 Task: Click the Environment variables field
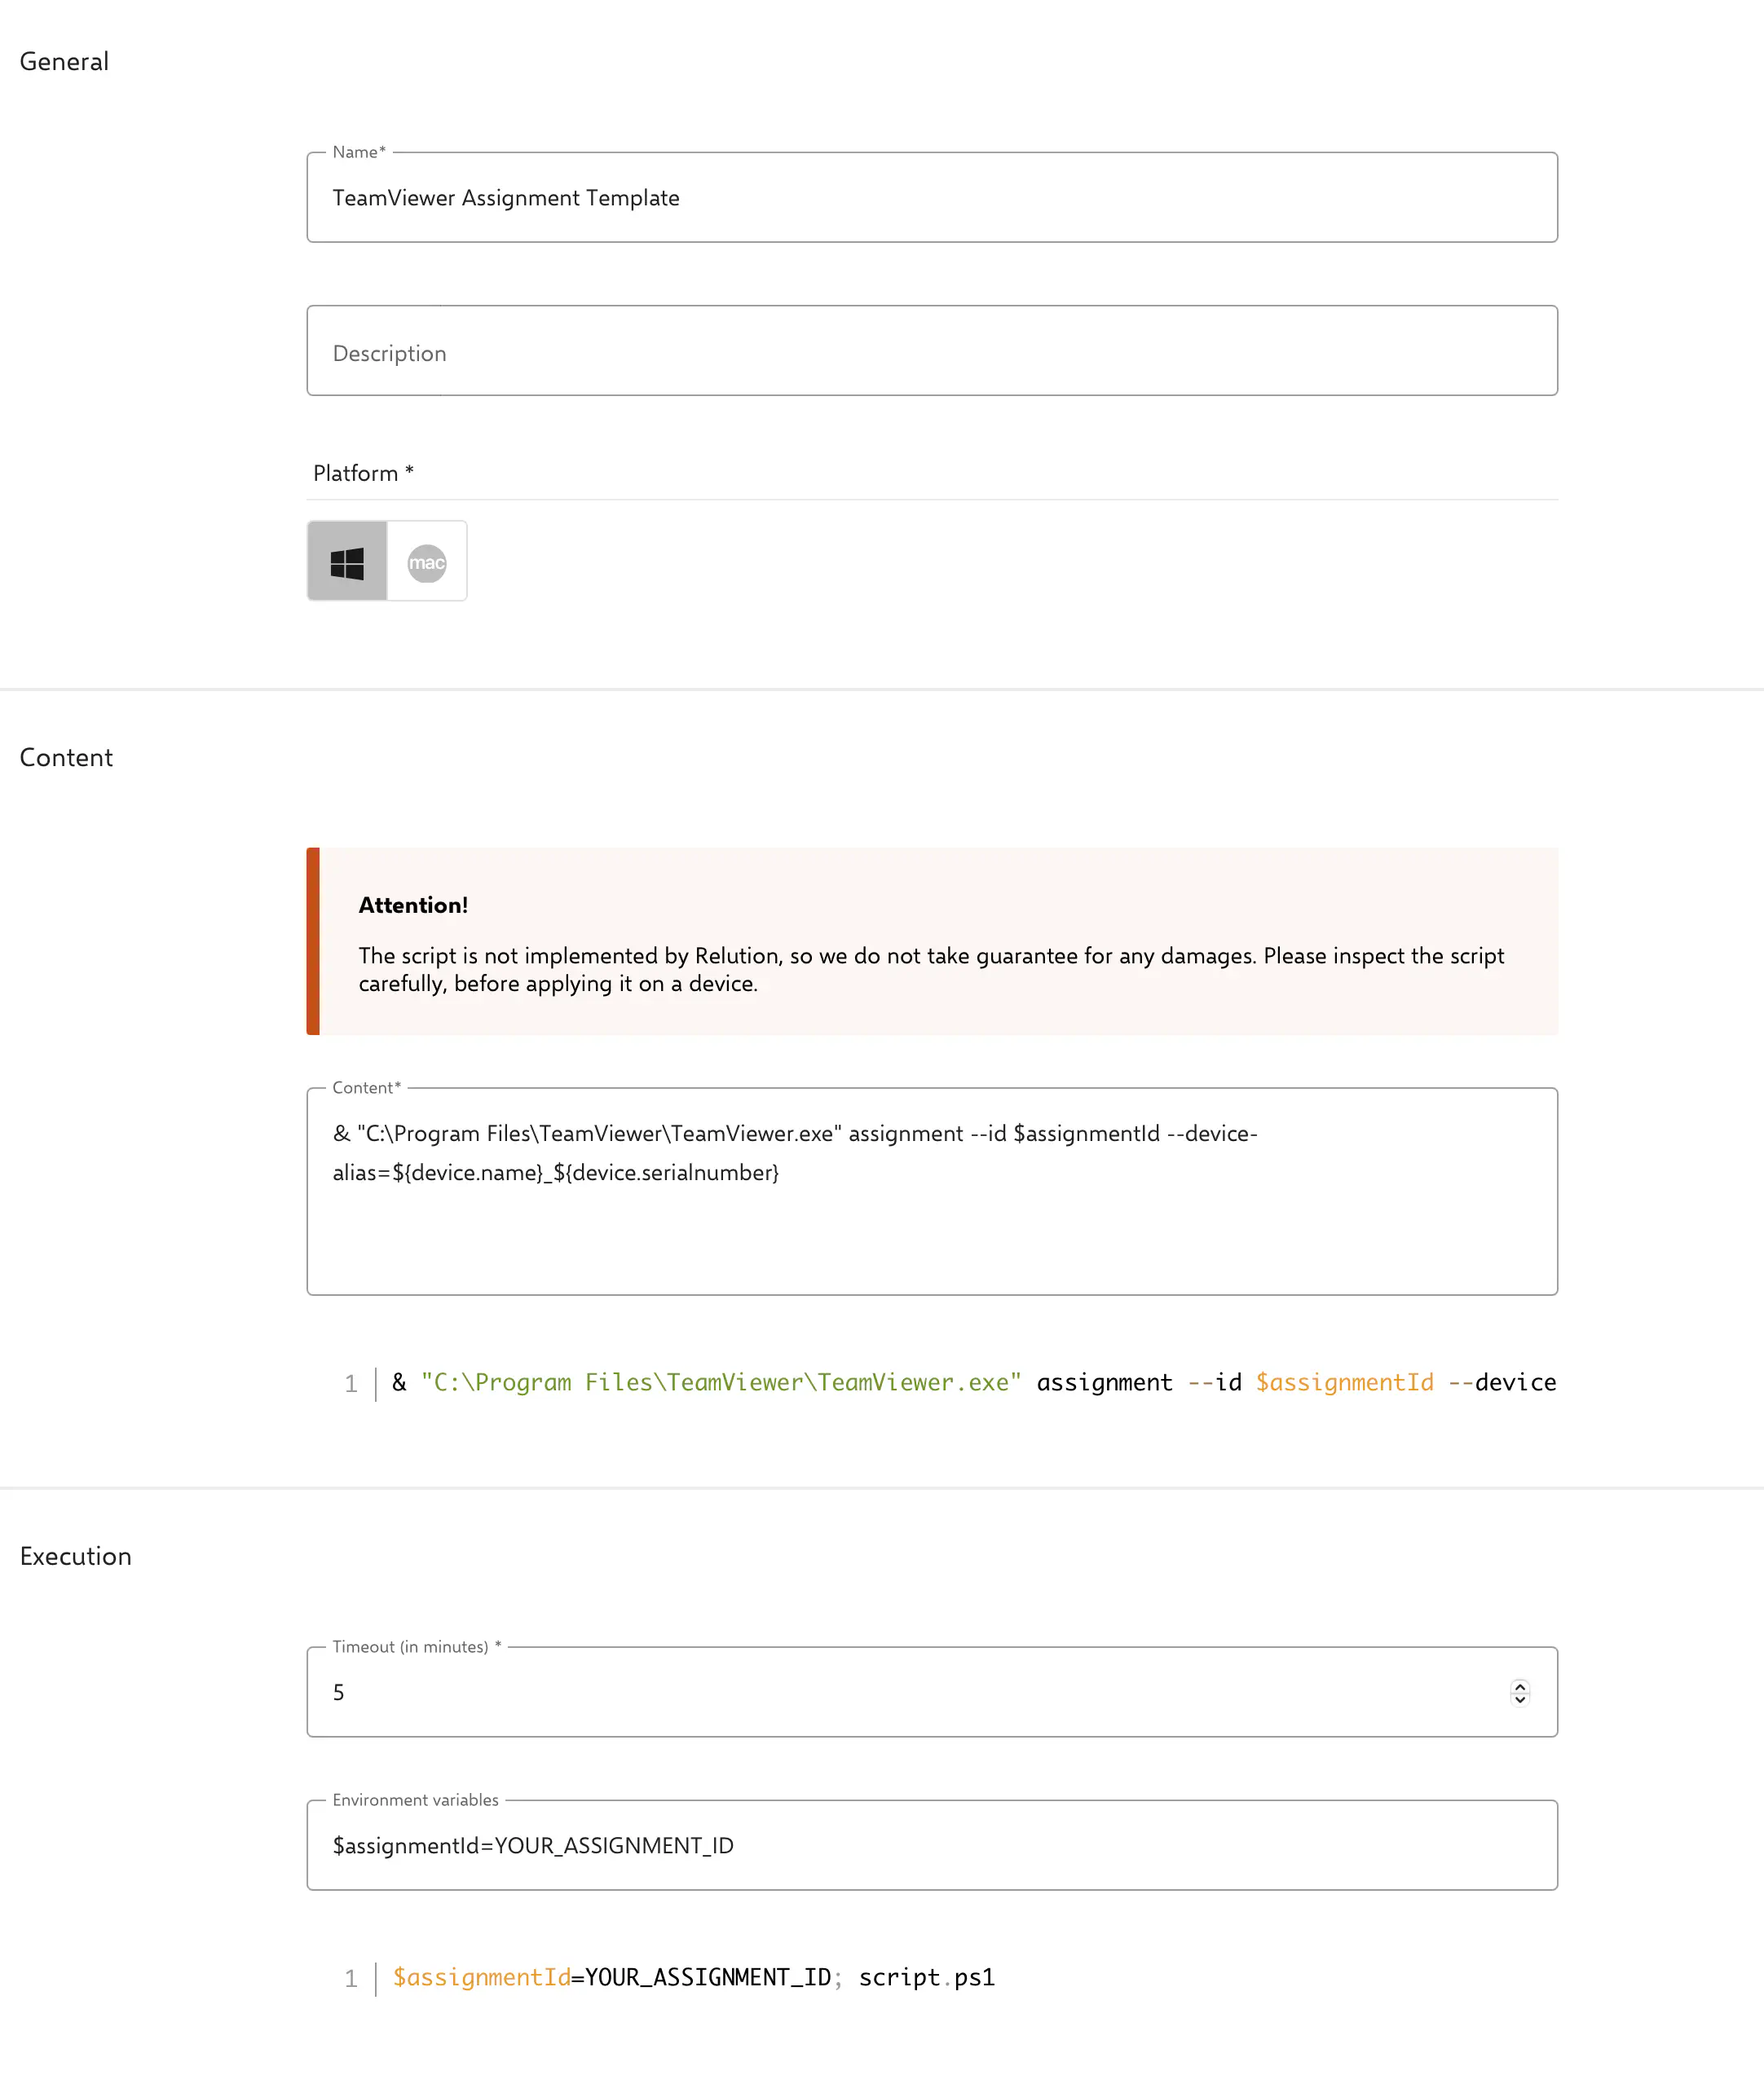click(x=930, y=1845)
